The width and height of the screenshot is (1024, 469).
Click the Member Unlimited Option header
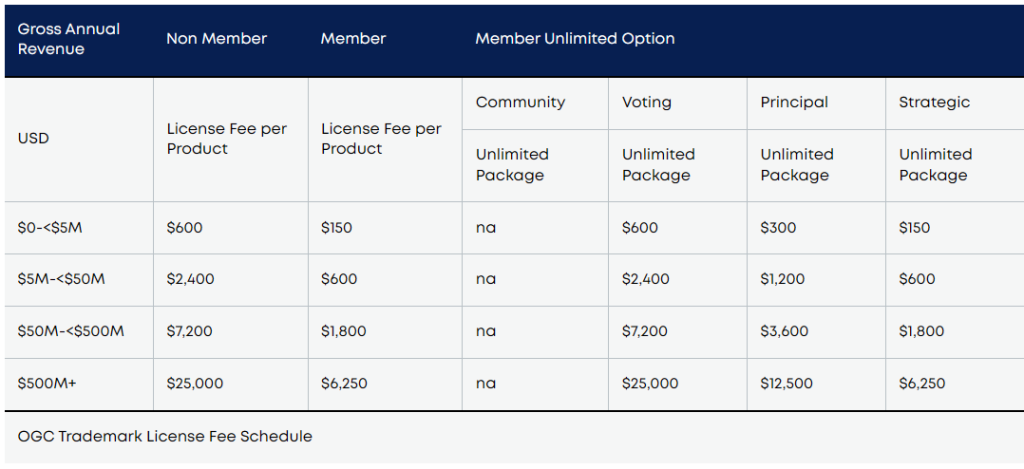(x=575, y=39)
